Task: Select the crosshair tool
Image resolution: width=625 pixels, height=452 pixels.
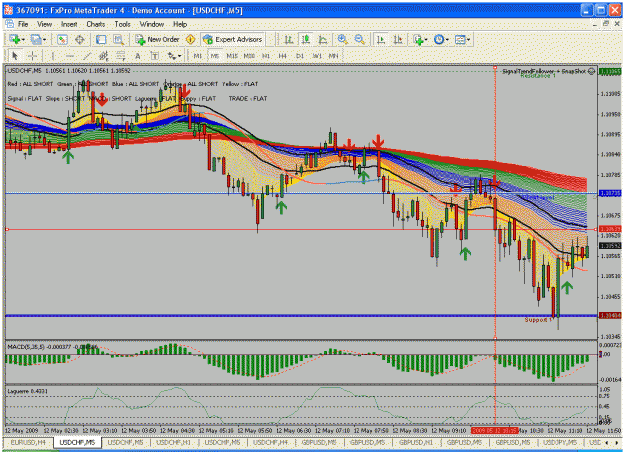Action: [32, 56]
